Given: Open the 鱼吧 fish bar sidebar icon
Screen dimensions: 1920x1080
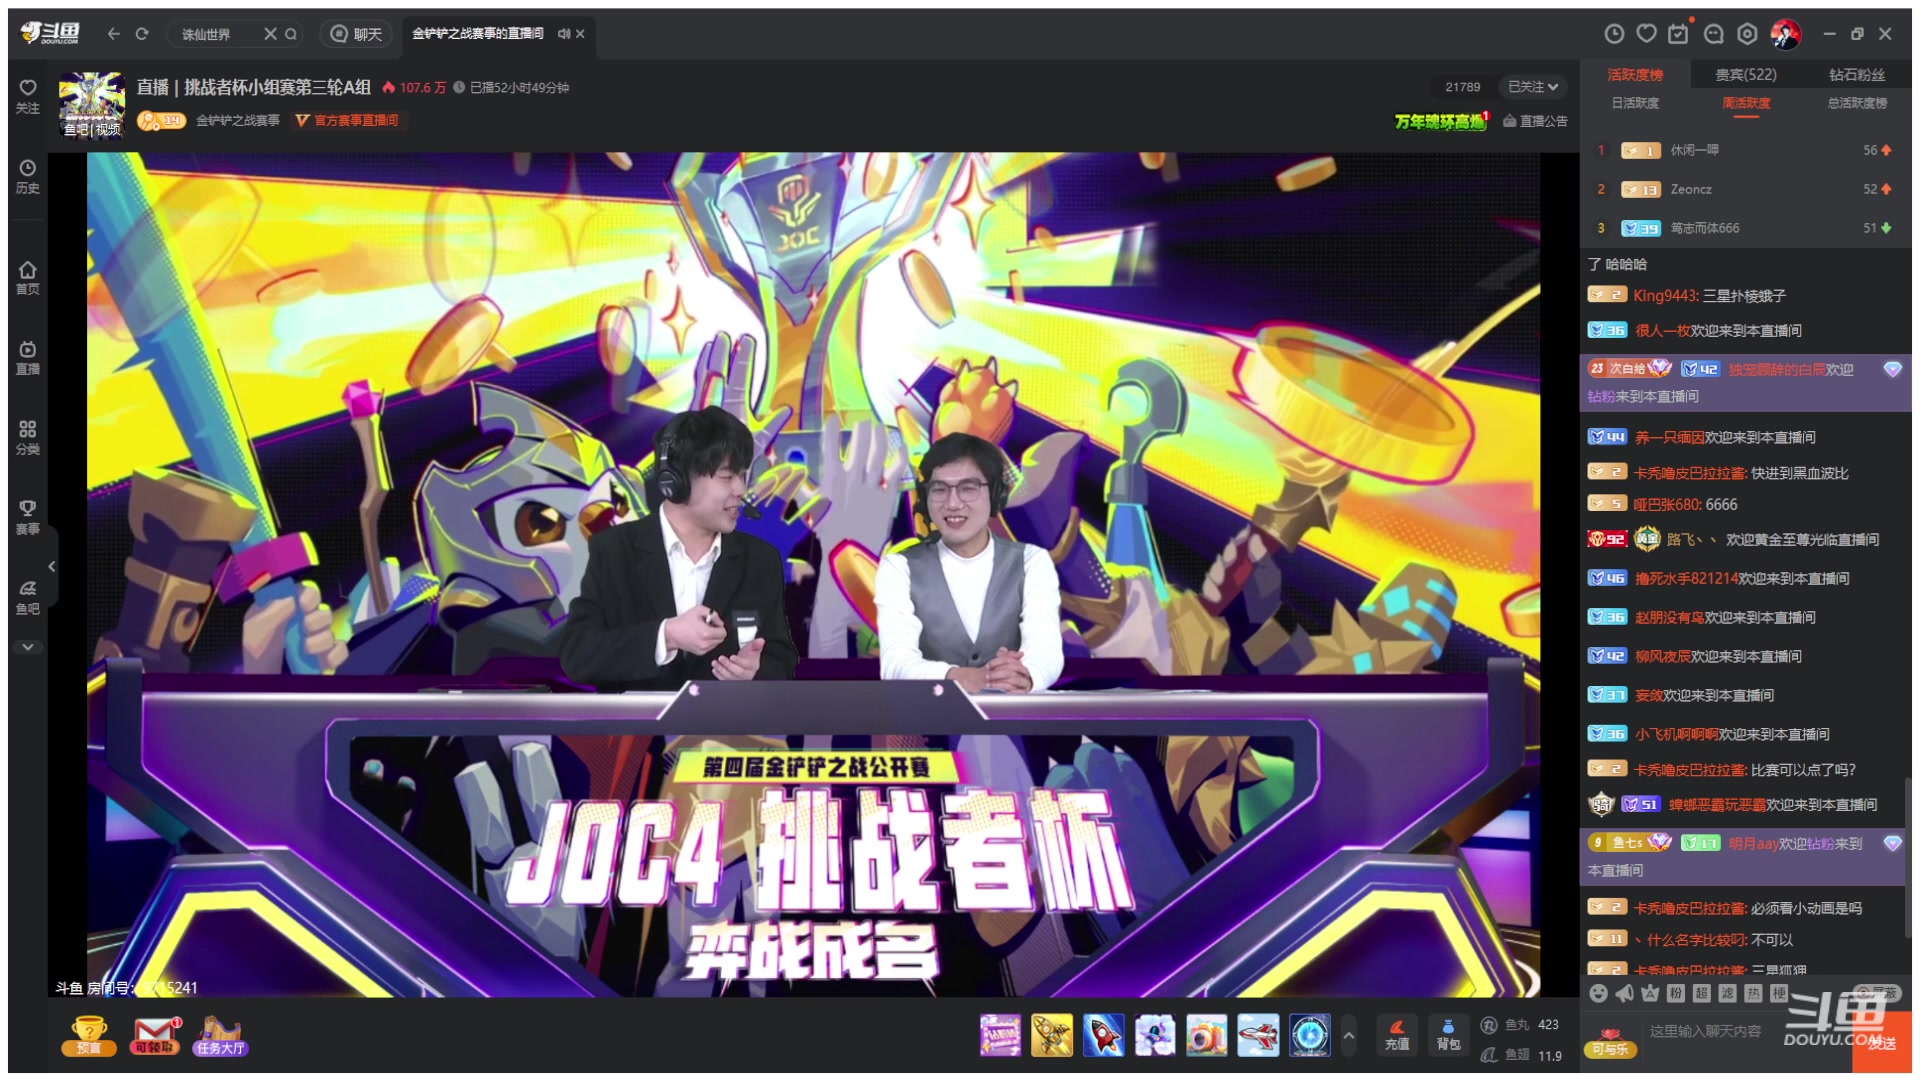Looking at the screenshot, I should tap(27, 596).
